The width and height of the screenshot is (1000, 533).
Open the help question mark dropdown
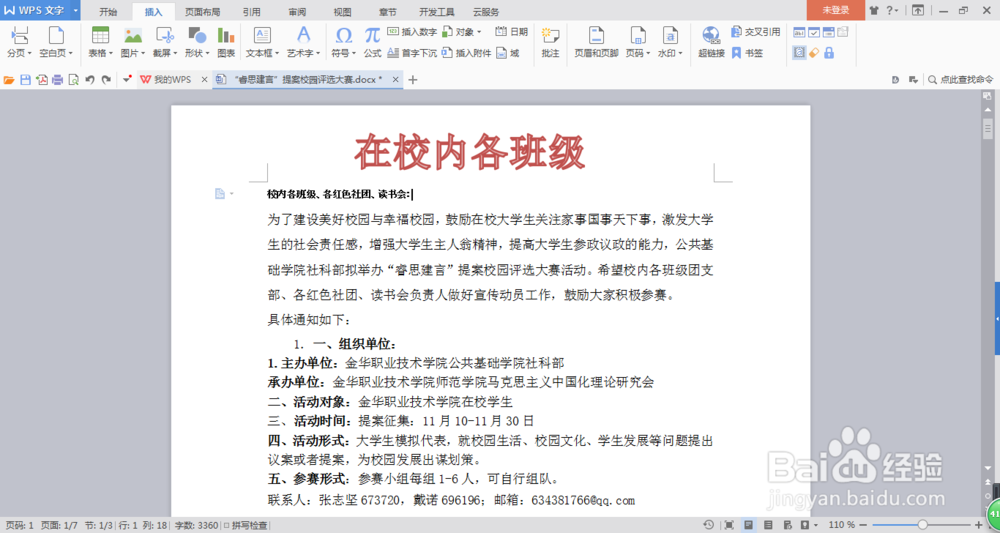click(x=893, y=10)
